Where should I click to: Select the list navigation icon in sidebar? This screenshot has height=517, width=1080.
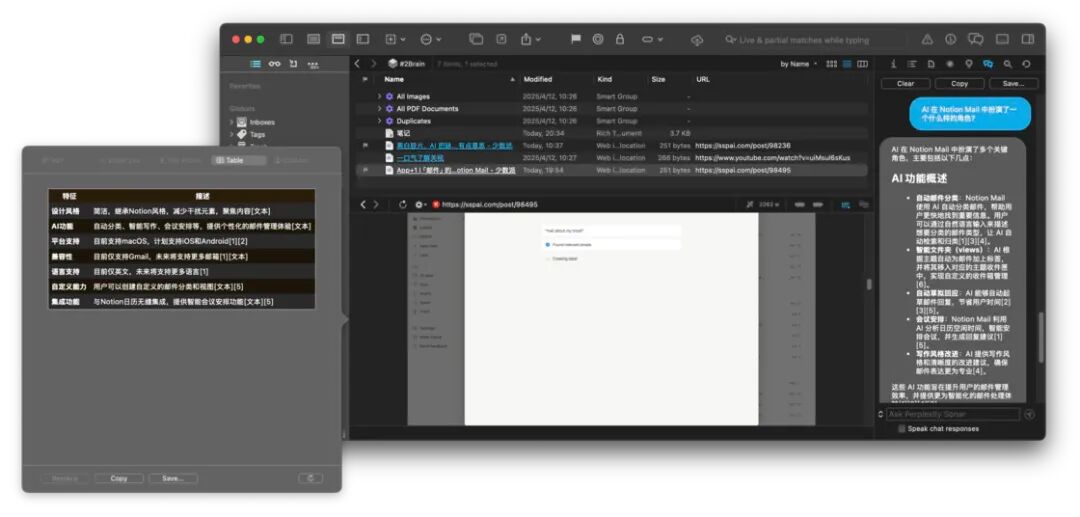pos(256,64)
